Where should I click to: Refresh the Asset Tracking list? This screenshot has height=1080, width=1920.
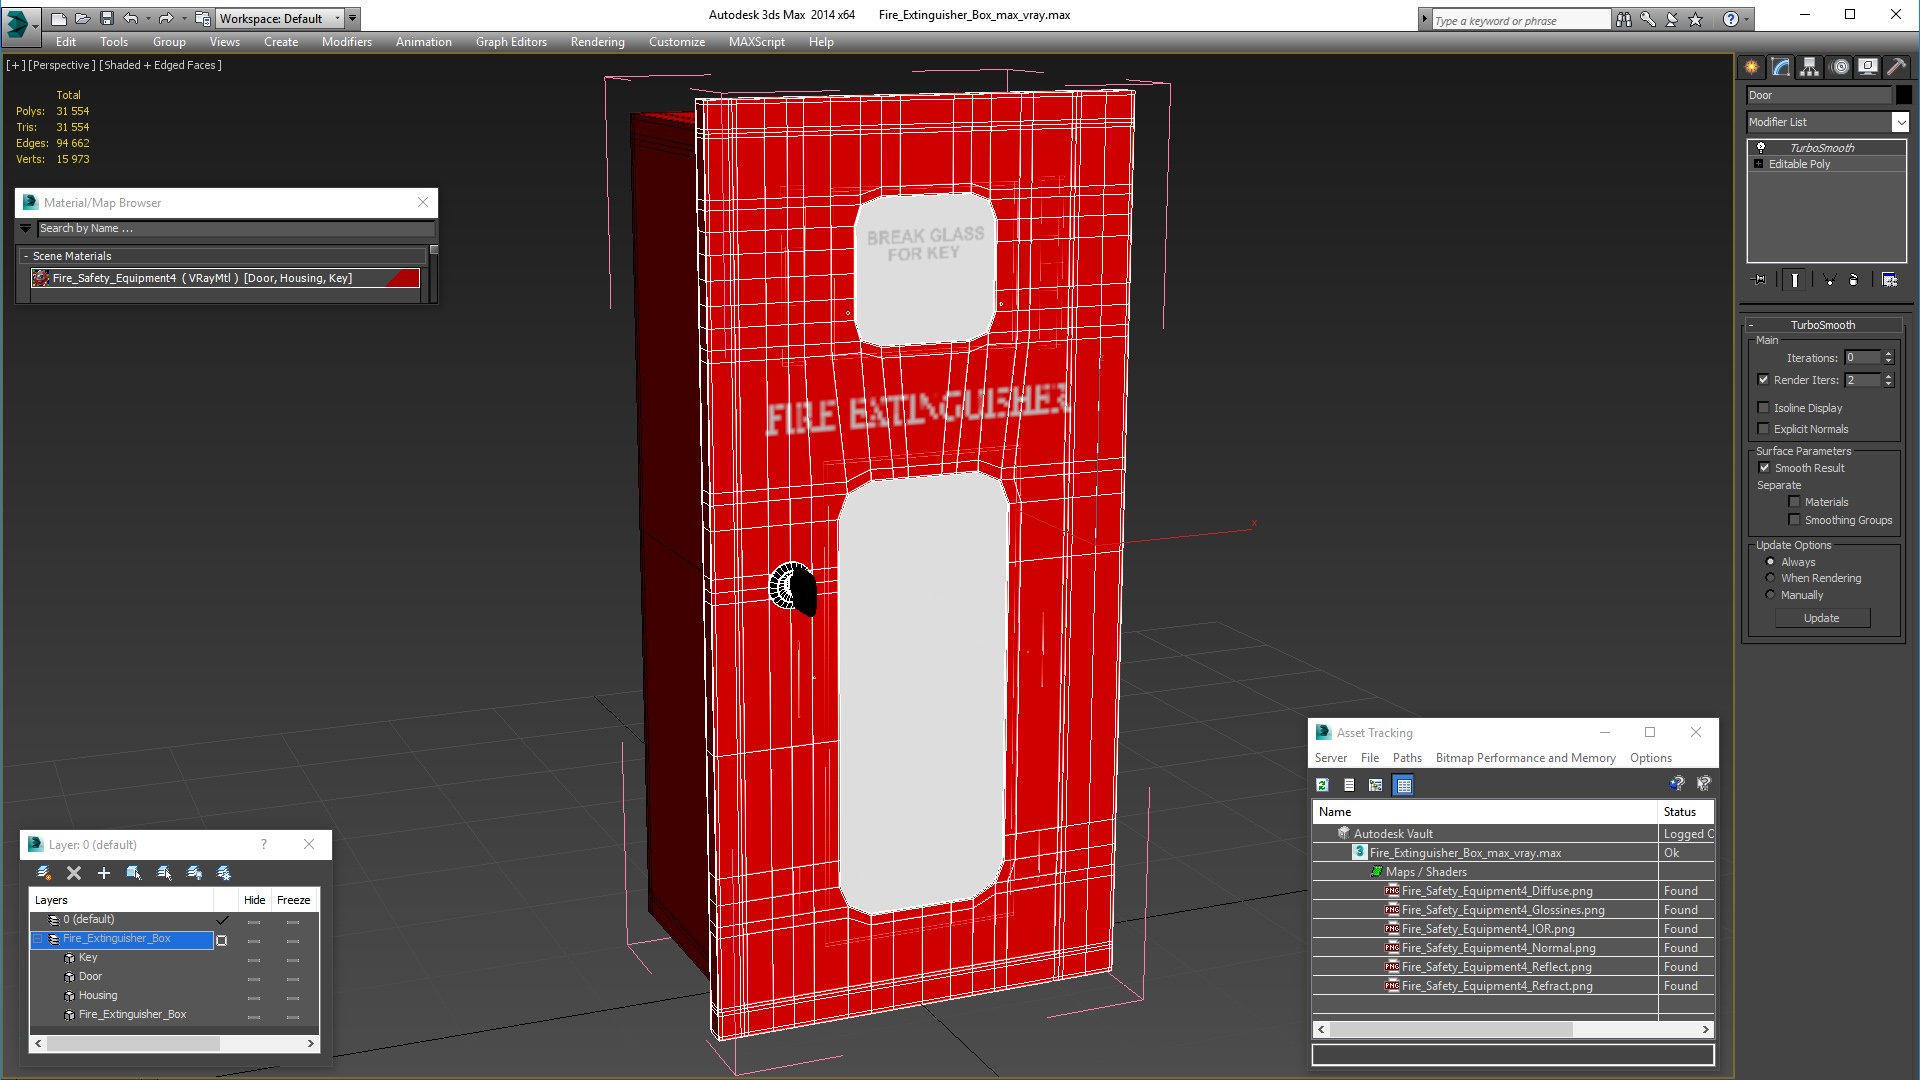(x=1322, y=785)
